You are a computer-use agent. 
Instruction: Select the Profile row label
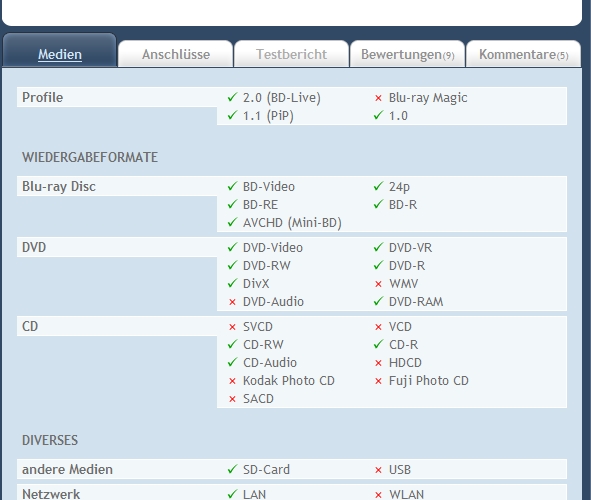[42, 98]
